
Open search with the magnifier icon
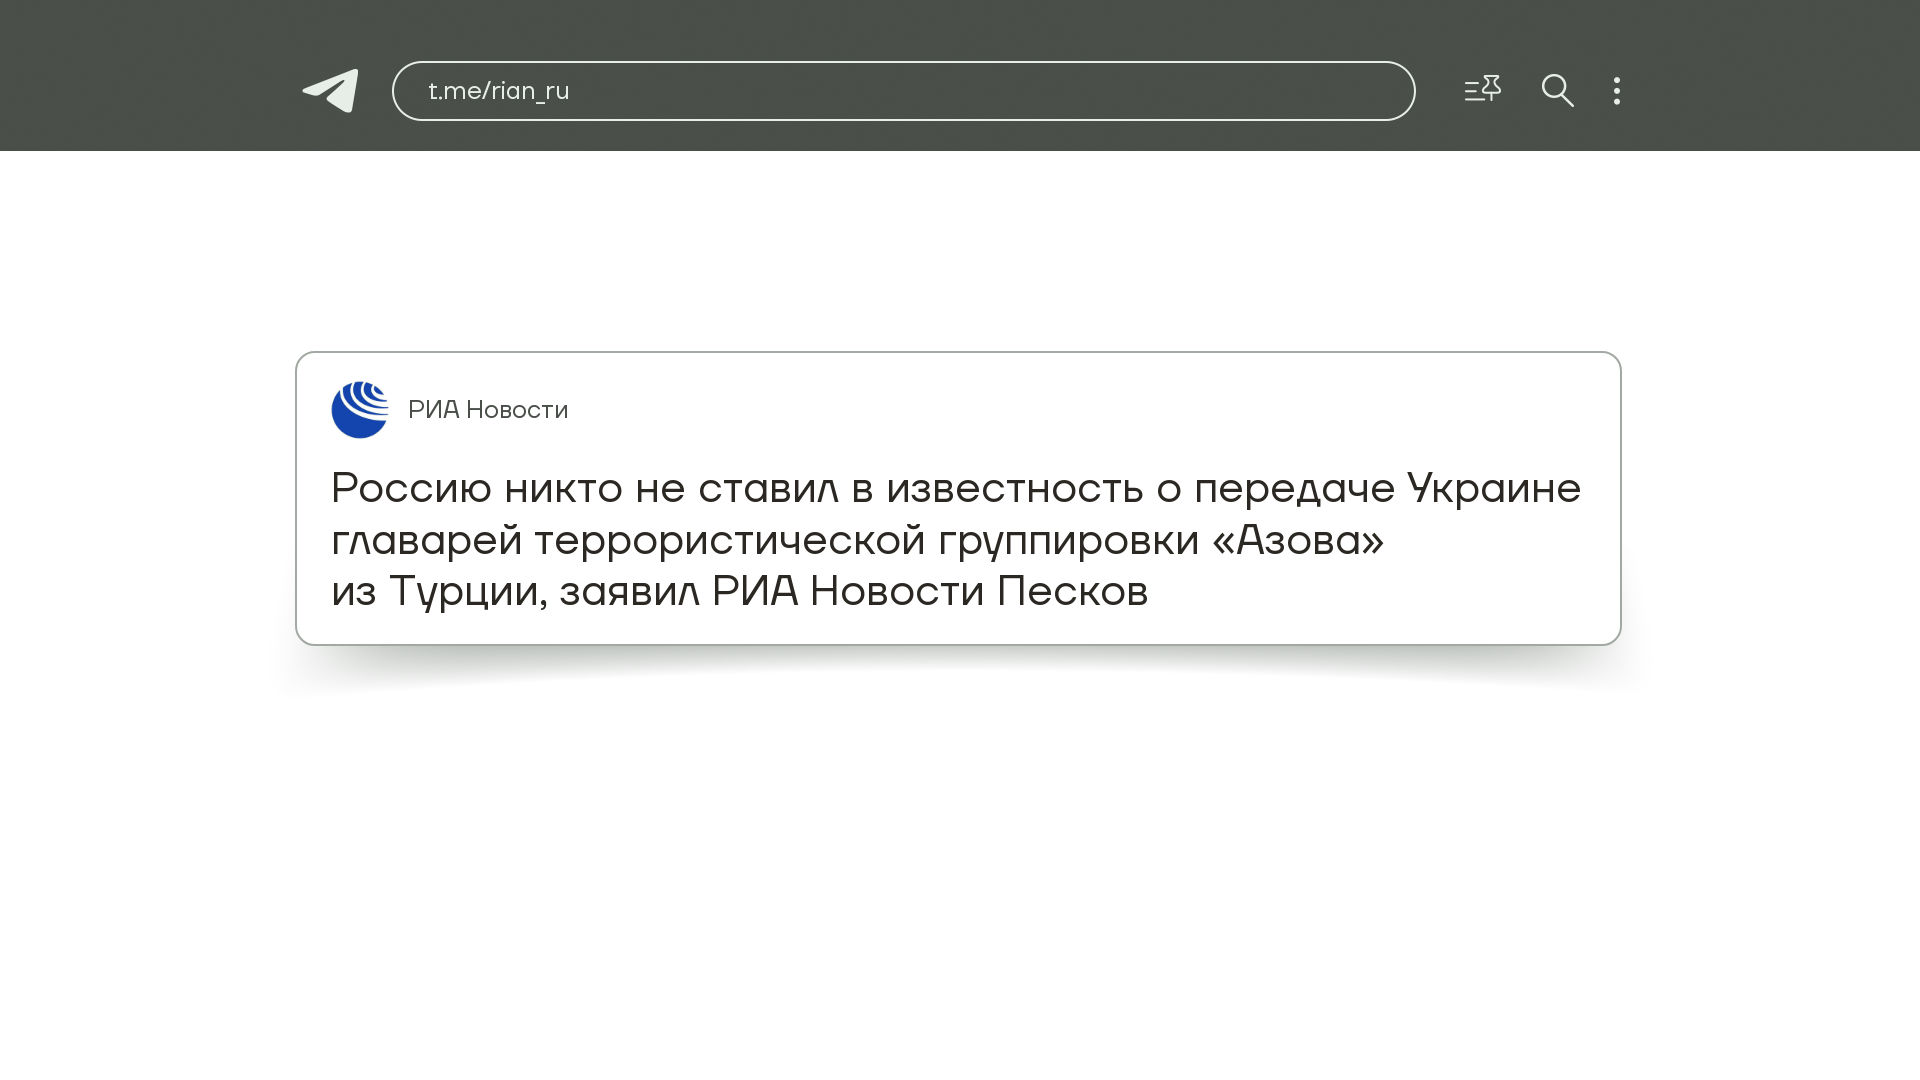1557,91
